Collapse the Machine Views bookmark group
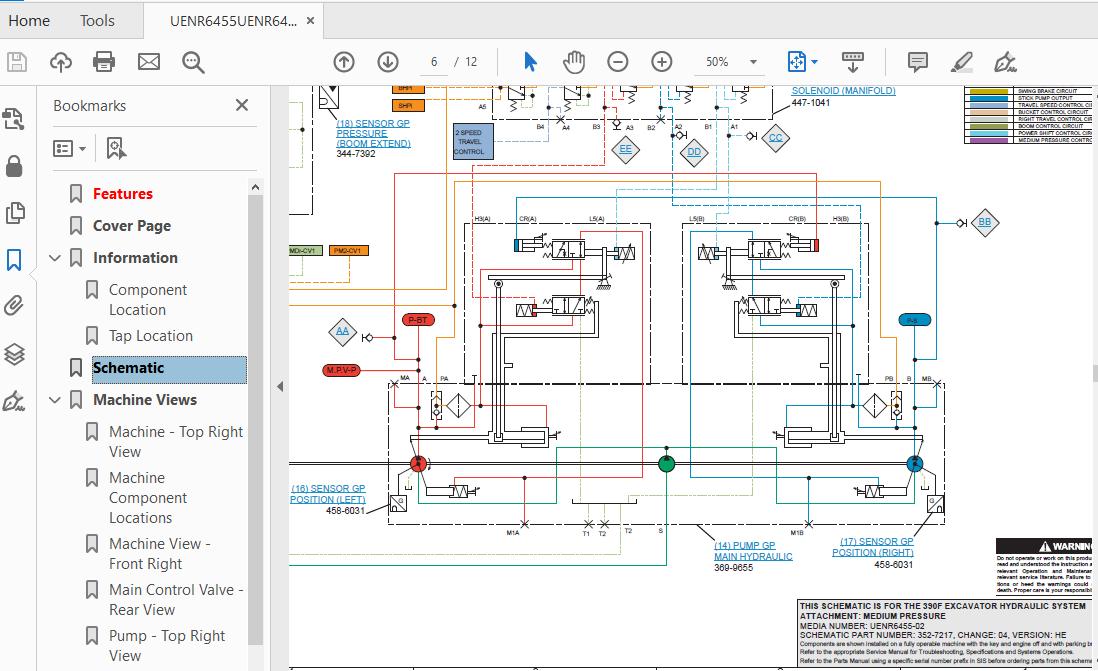Viewport: 1098px width, 671px height. (x=55, y=400)
